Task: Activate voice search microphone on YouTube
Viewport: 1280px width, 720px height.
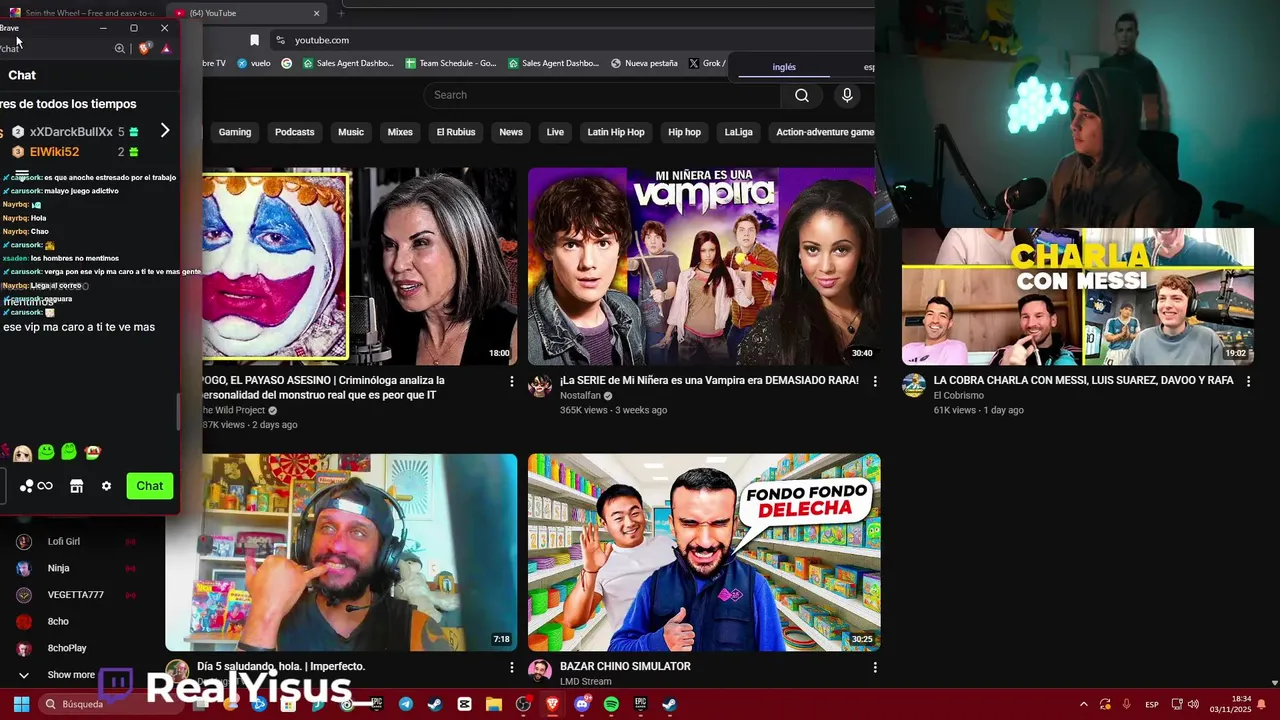Action: pos(847,95)
